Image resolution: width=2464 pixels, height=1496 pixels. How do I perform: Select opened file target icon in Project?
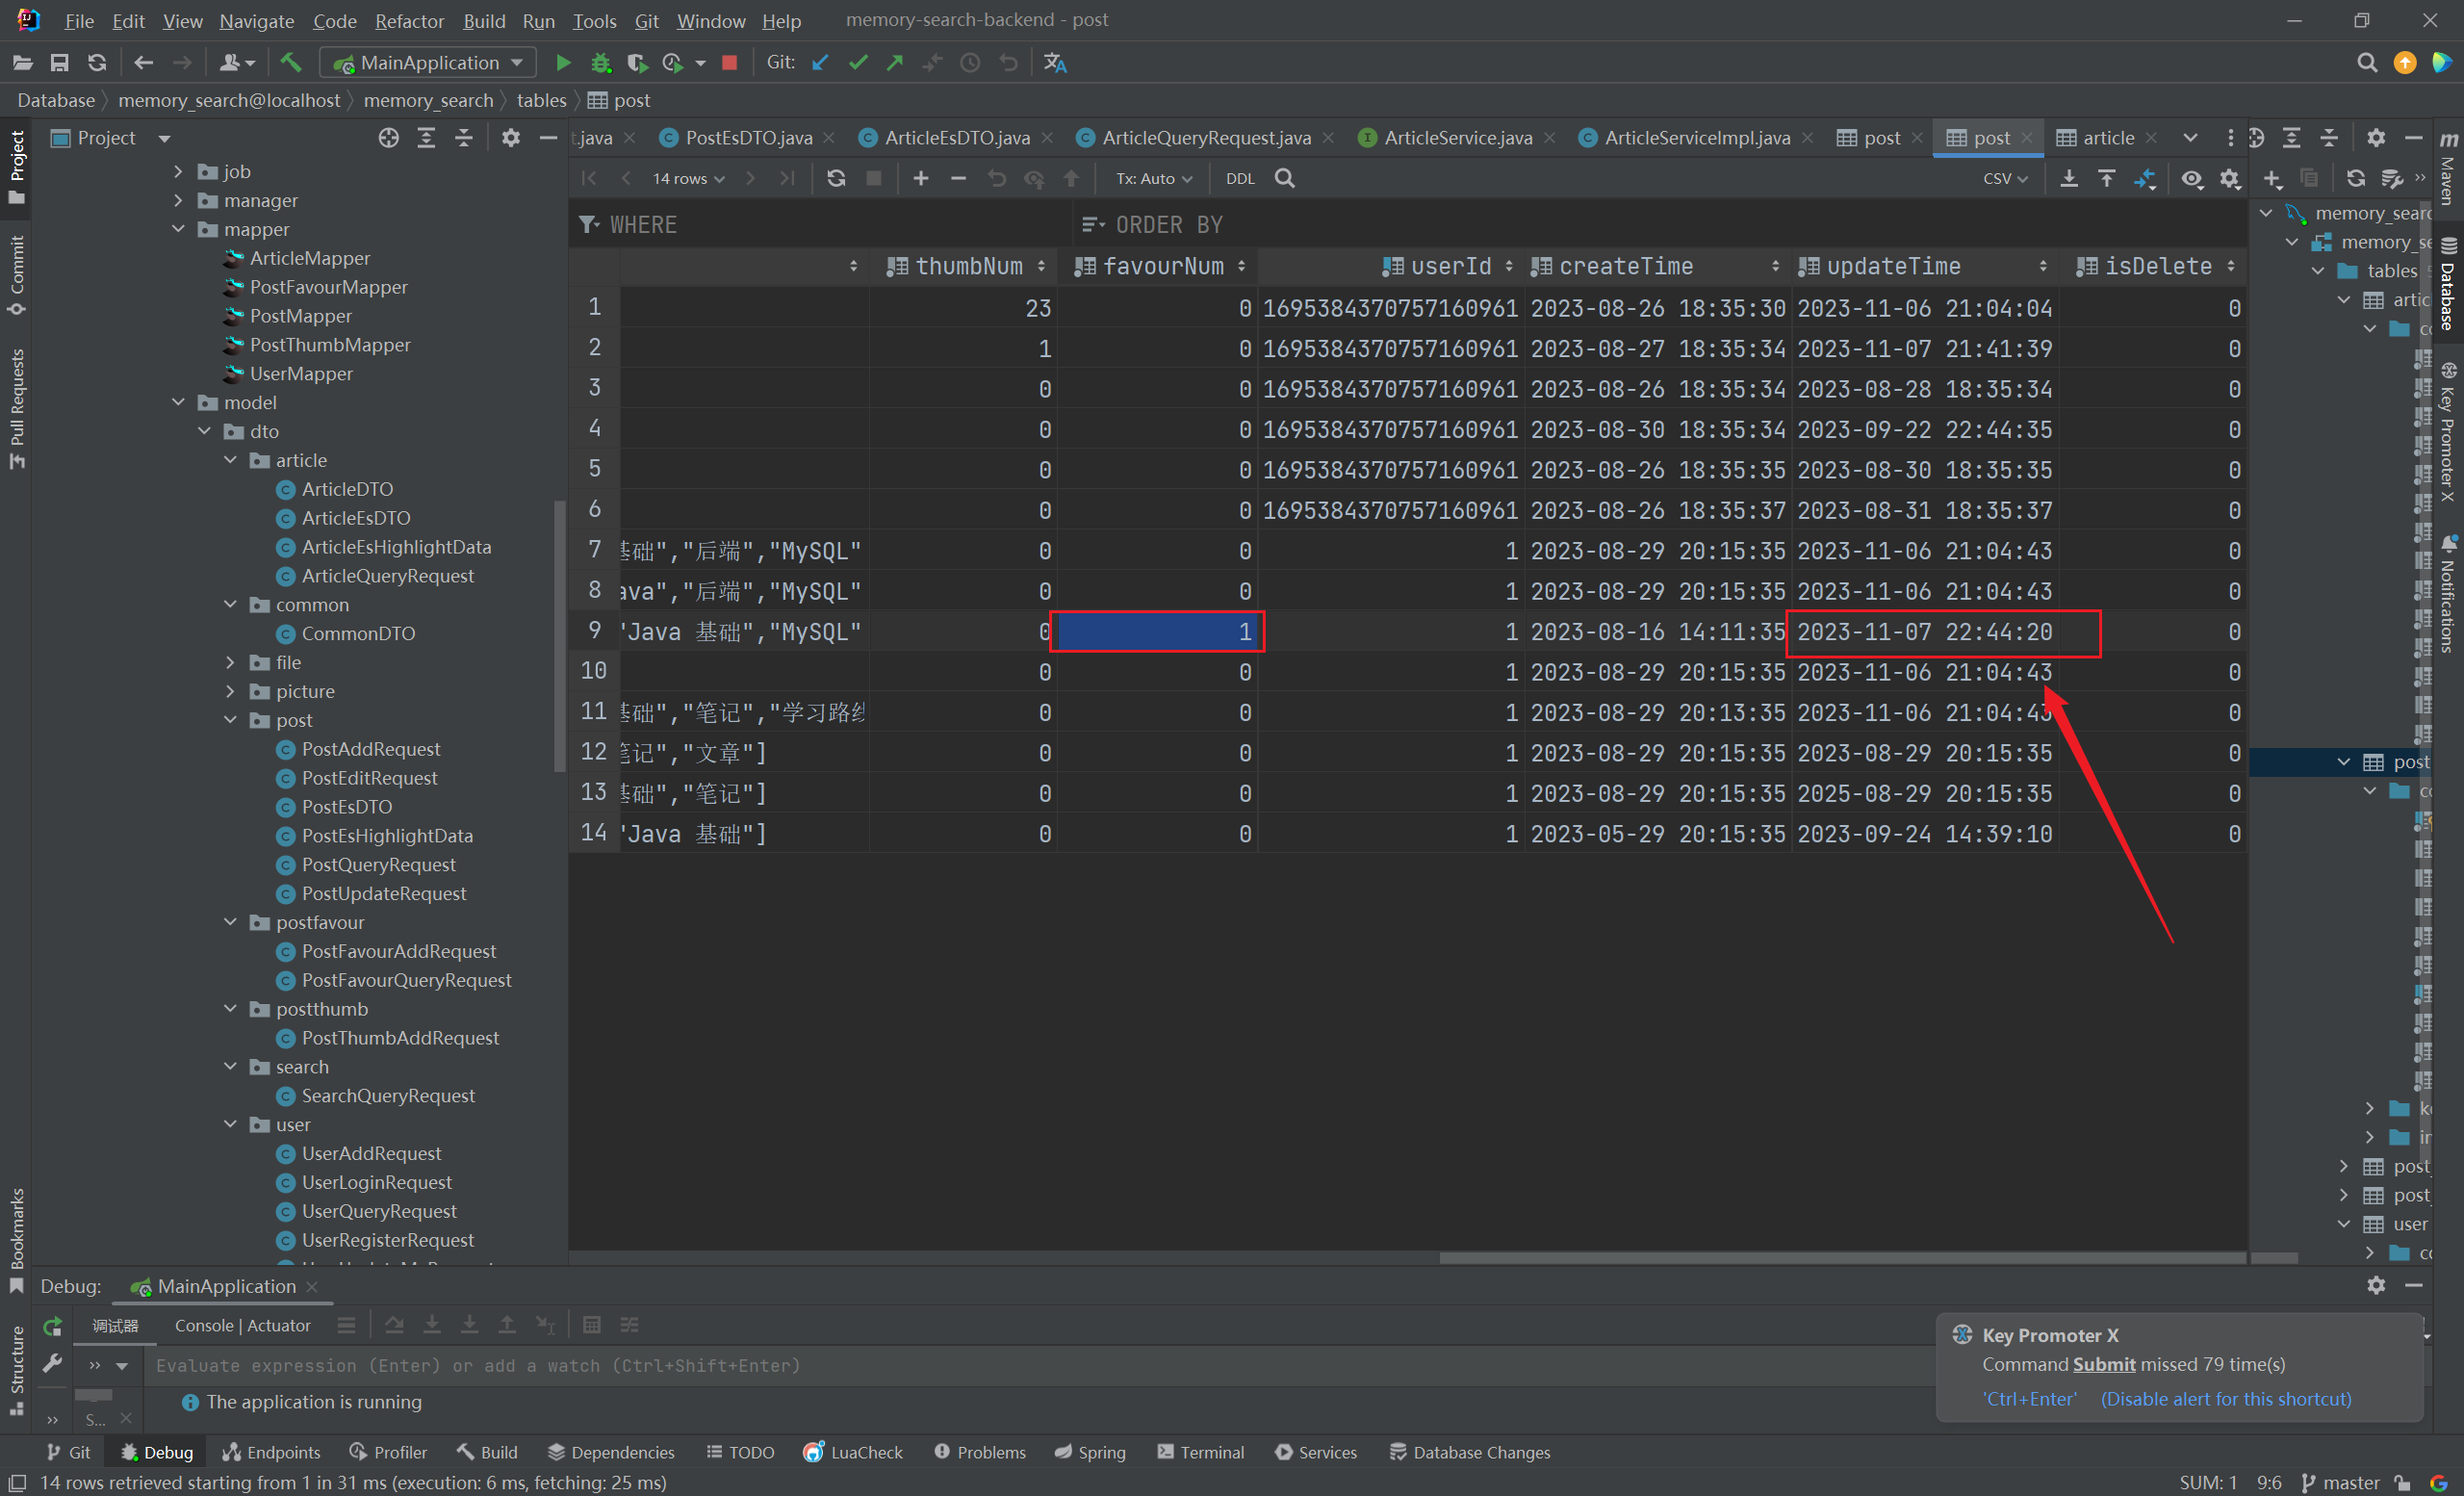point(389,138)
